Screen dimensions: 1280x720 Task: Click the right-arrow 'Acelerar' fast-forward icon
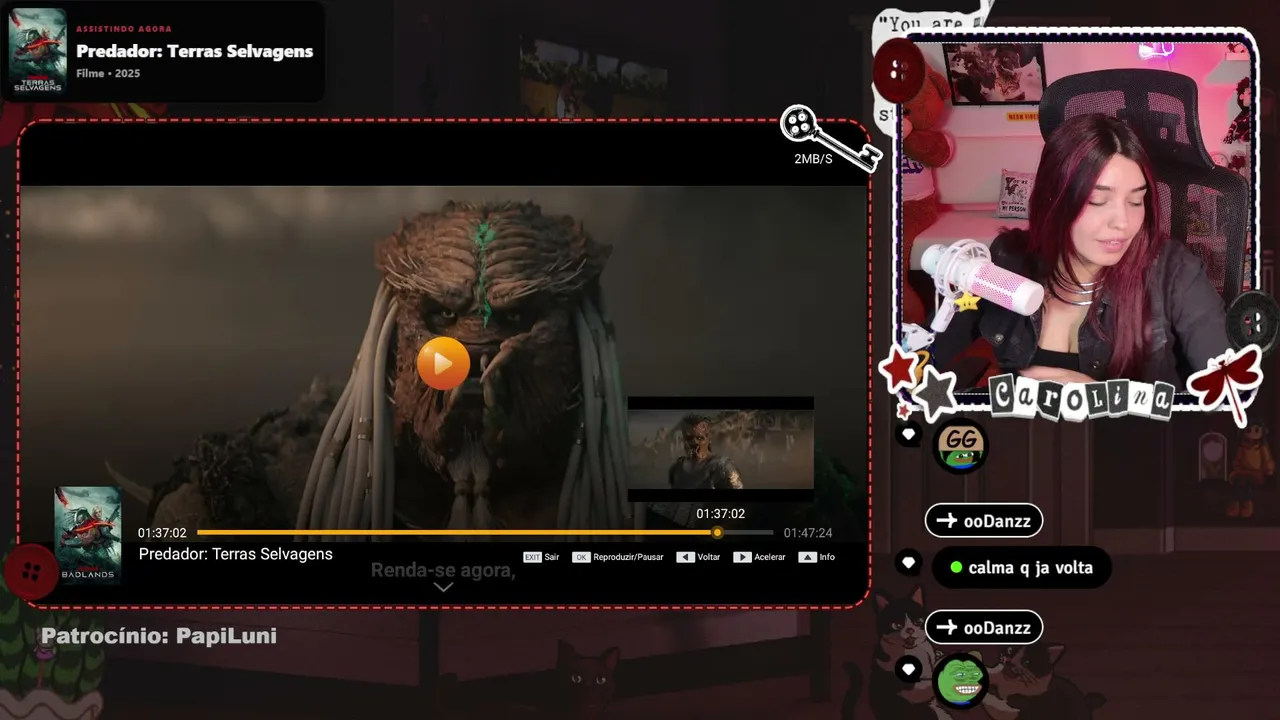(x=742, y=557)
